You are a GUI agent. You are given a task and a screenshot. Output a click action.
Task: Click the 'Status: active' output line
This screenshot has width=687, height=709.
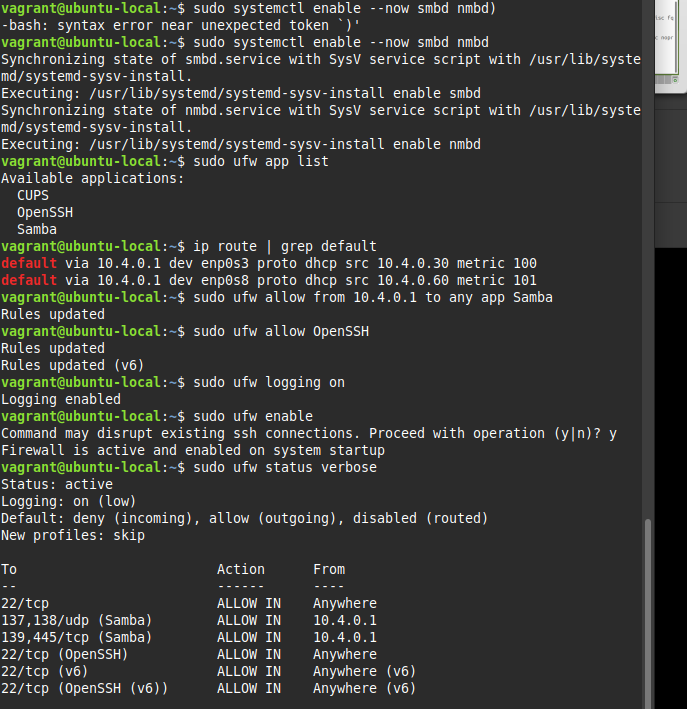[50, 484]
